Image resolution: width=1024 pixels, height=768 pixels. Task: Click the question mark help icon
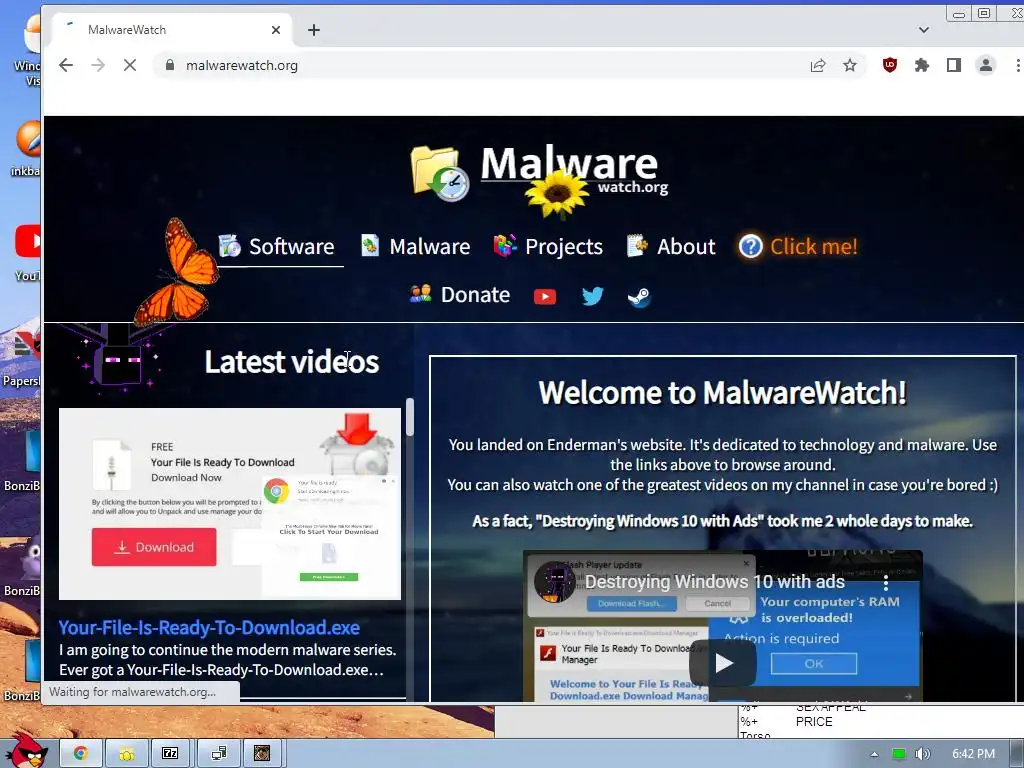coord(750,246)
